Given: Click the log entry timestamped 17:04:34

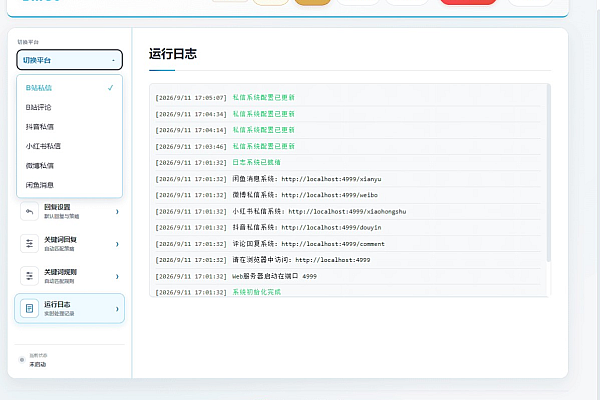Looking at the screenshot, I should (x=347, y=114).
